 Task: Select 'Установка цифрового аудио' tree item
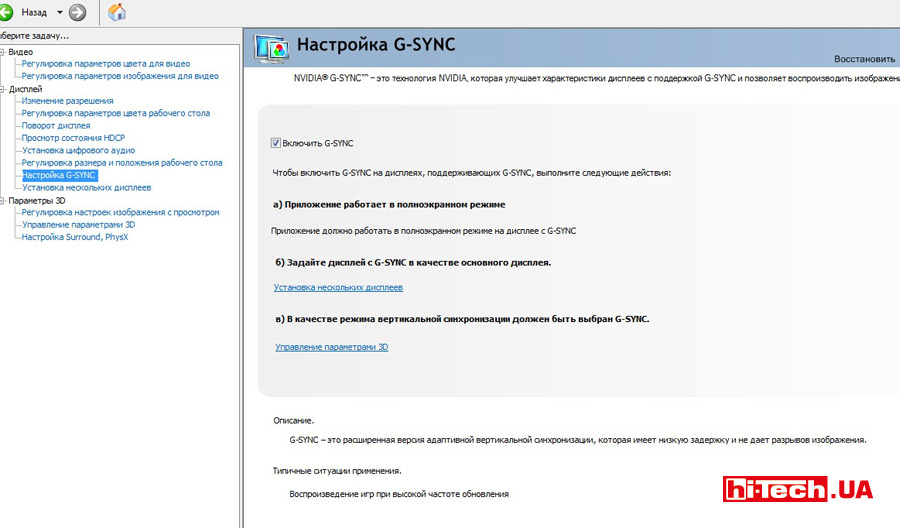click(78, 150)
